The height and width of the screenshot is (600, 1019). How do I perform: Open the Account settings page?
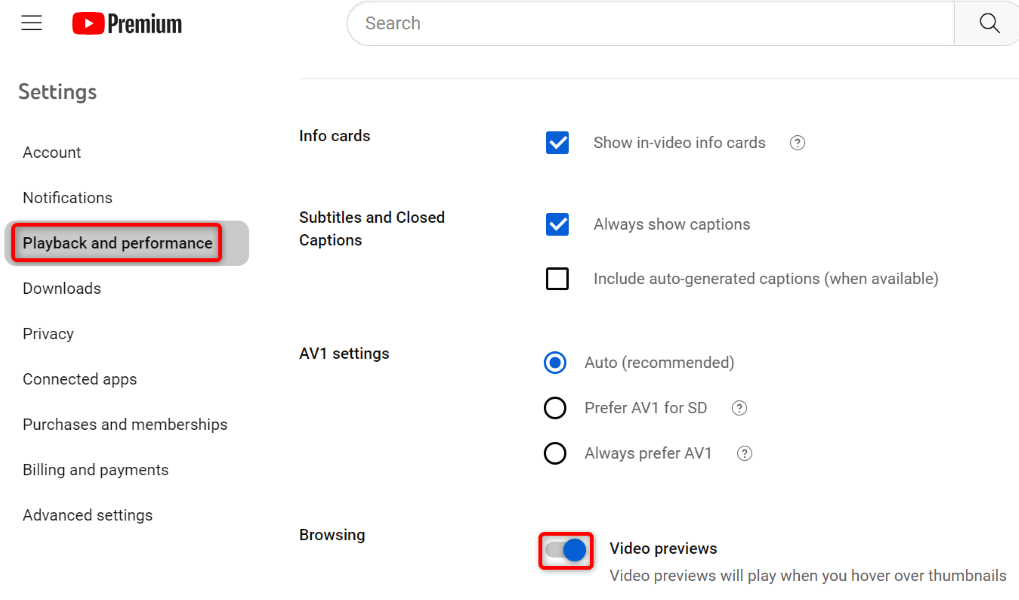pyautogui.click(x=52, y=153)
